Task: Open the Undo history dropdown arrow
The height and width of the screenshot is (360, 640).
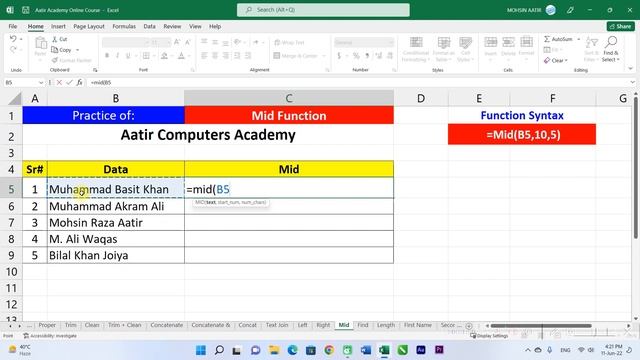Action: [21, 39]
